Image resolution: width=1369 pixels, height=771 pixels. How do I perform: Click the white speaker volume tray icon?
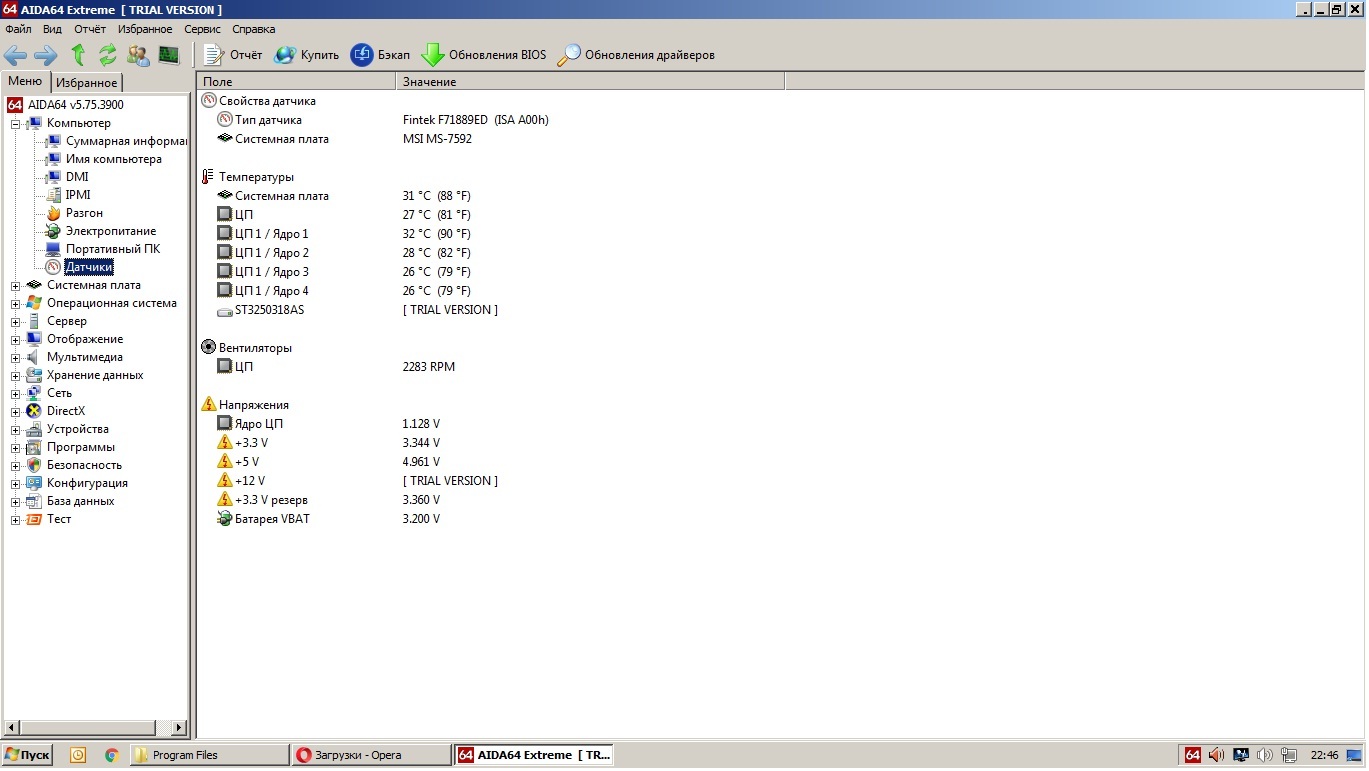[1265, 755]
